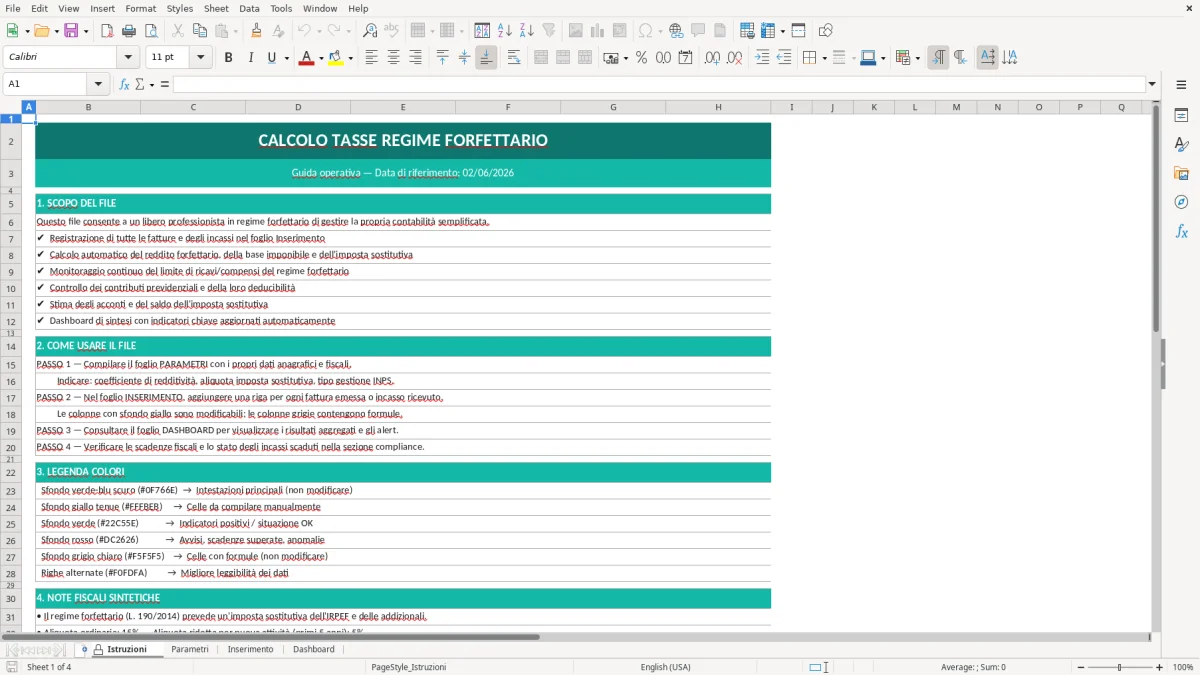Open the Sort dialog icon

[x=482, y=31]
